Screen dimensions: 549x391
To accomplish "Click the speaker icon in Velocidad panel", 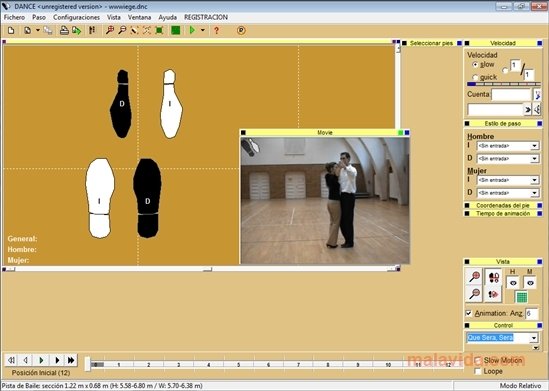I will 537,110.
